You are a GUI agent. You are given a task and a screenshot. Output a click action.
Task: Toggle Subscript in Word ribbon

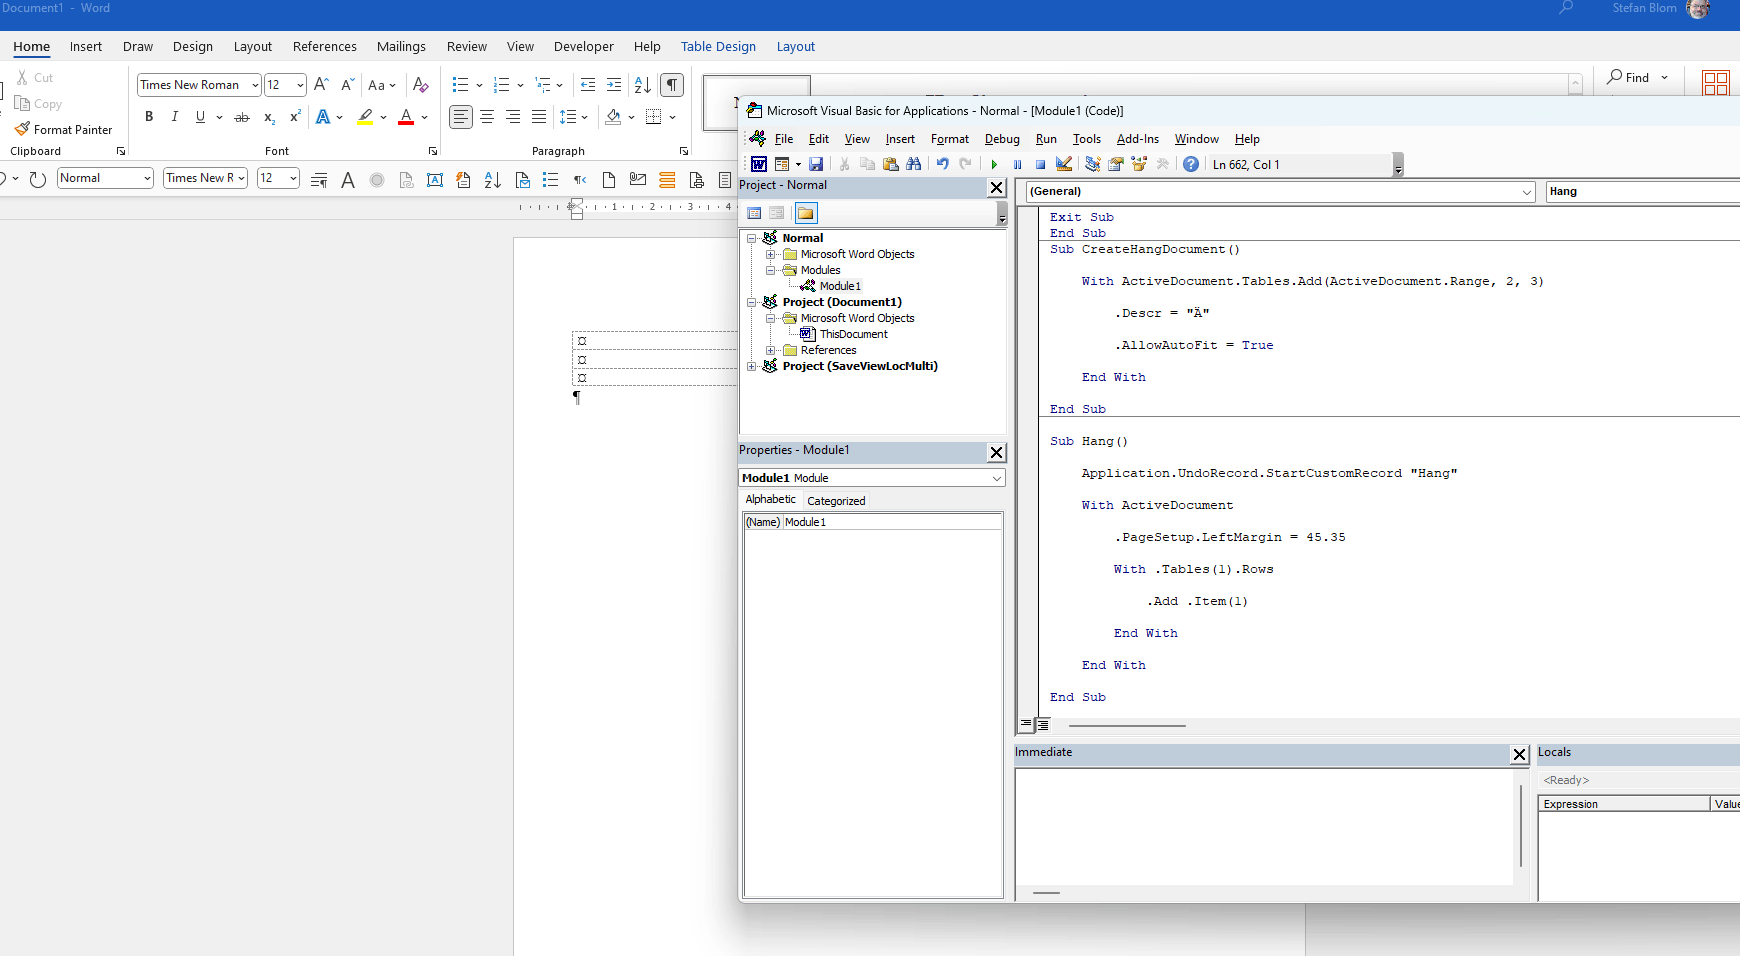[x=269, y=117]
